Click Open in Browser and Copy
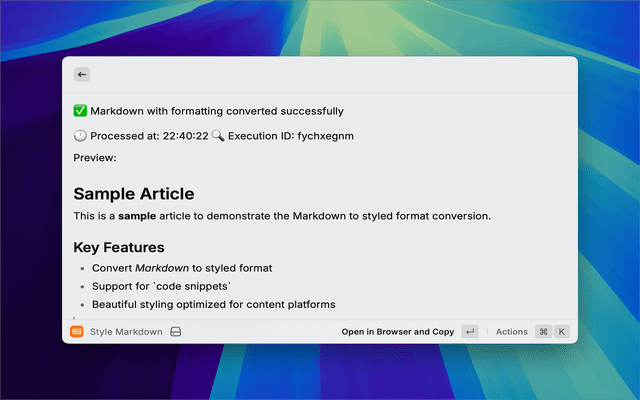This screenshot has height=400, width=640. [397, 331]
